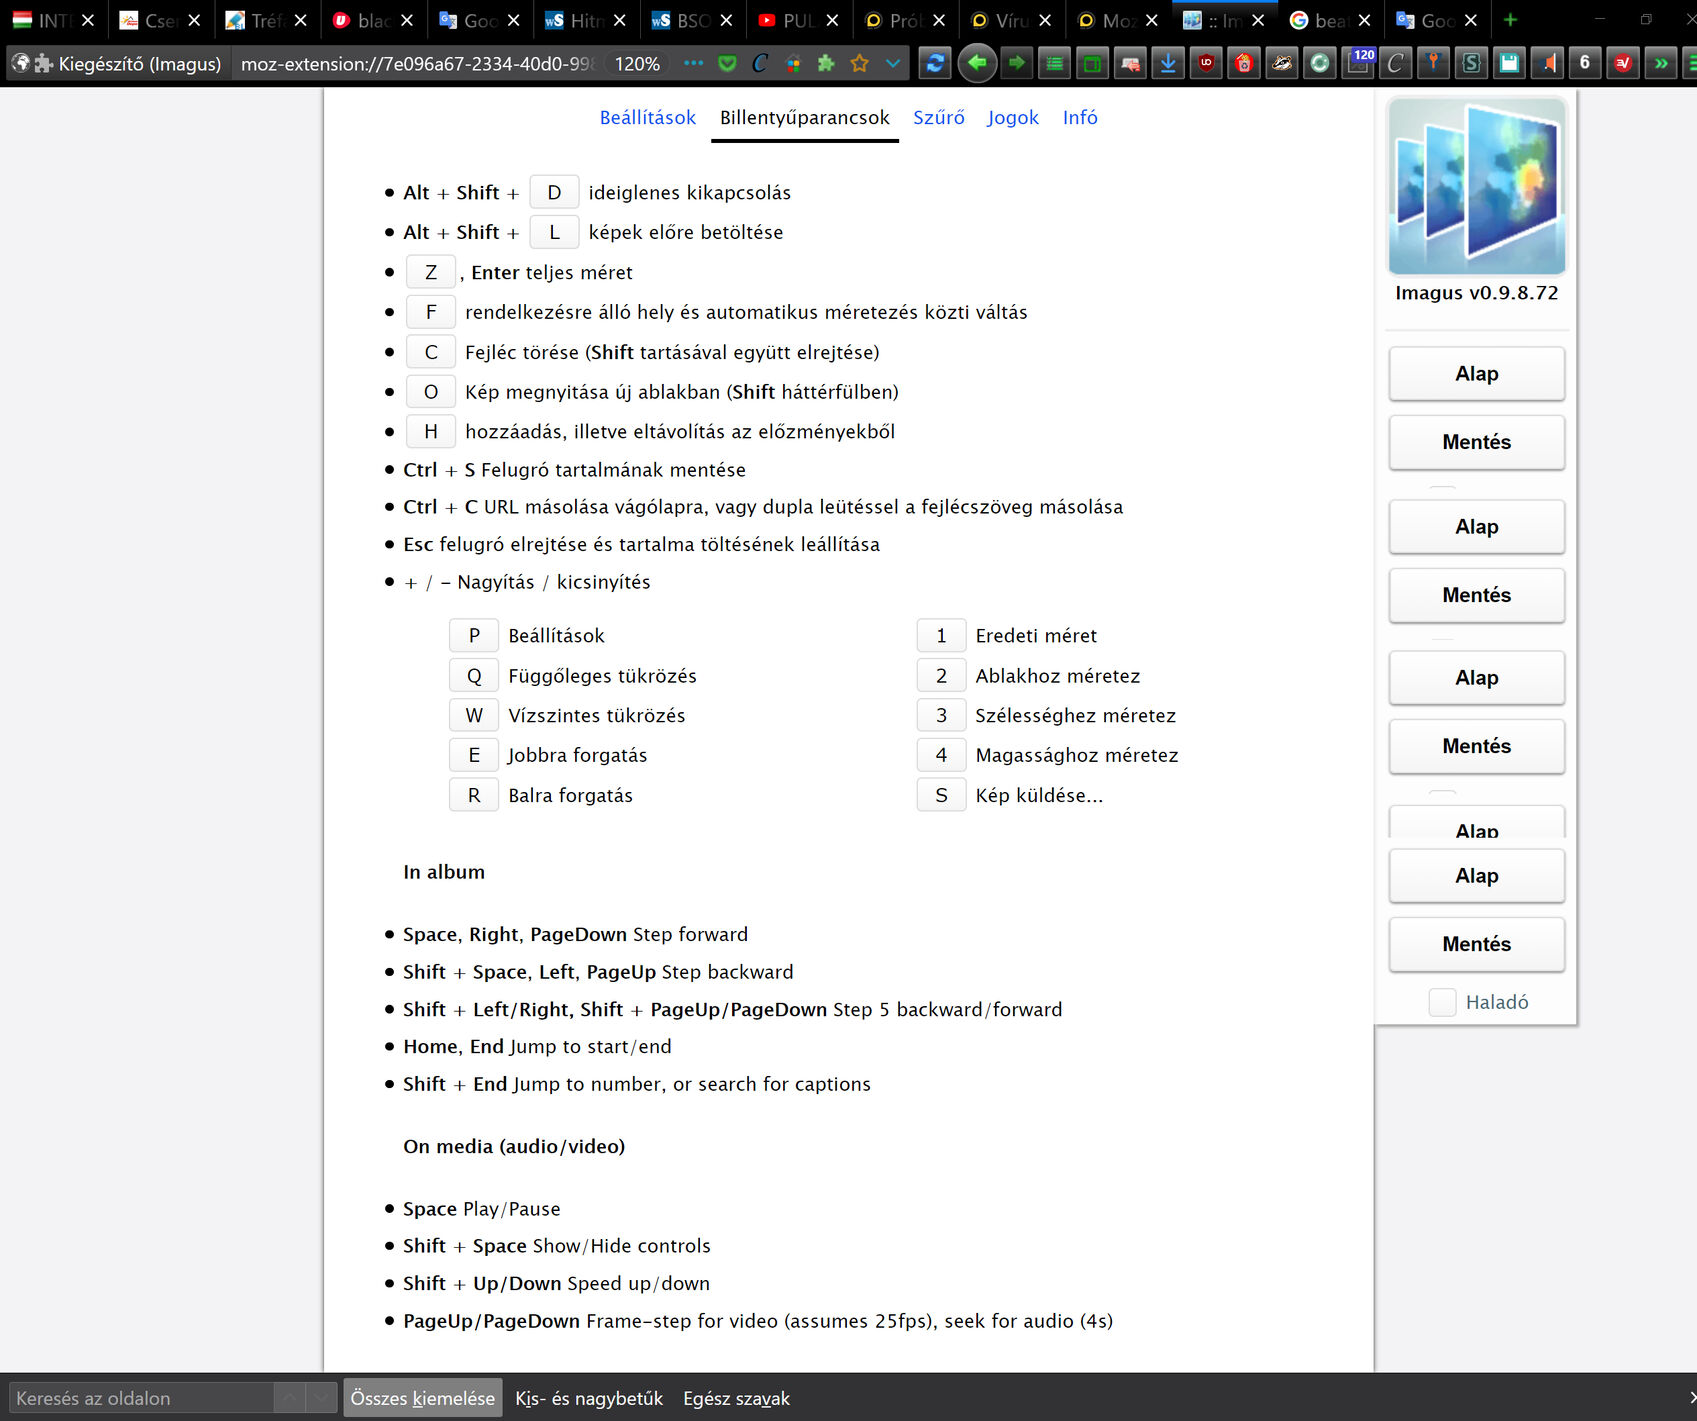Click the green puzzle piece icon in the address bar

click(x=826, y=63)
